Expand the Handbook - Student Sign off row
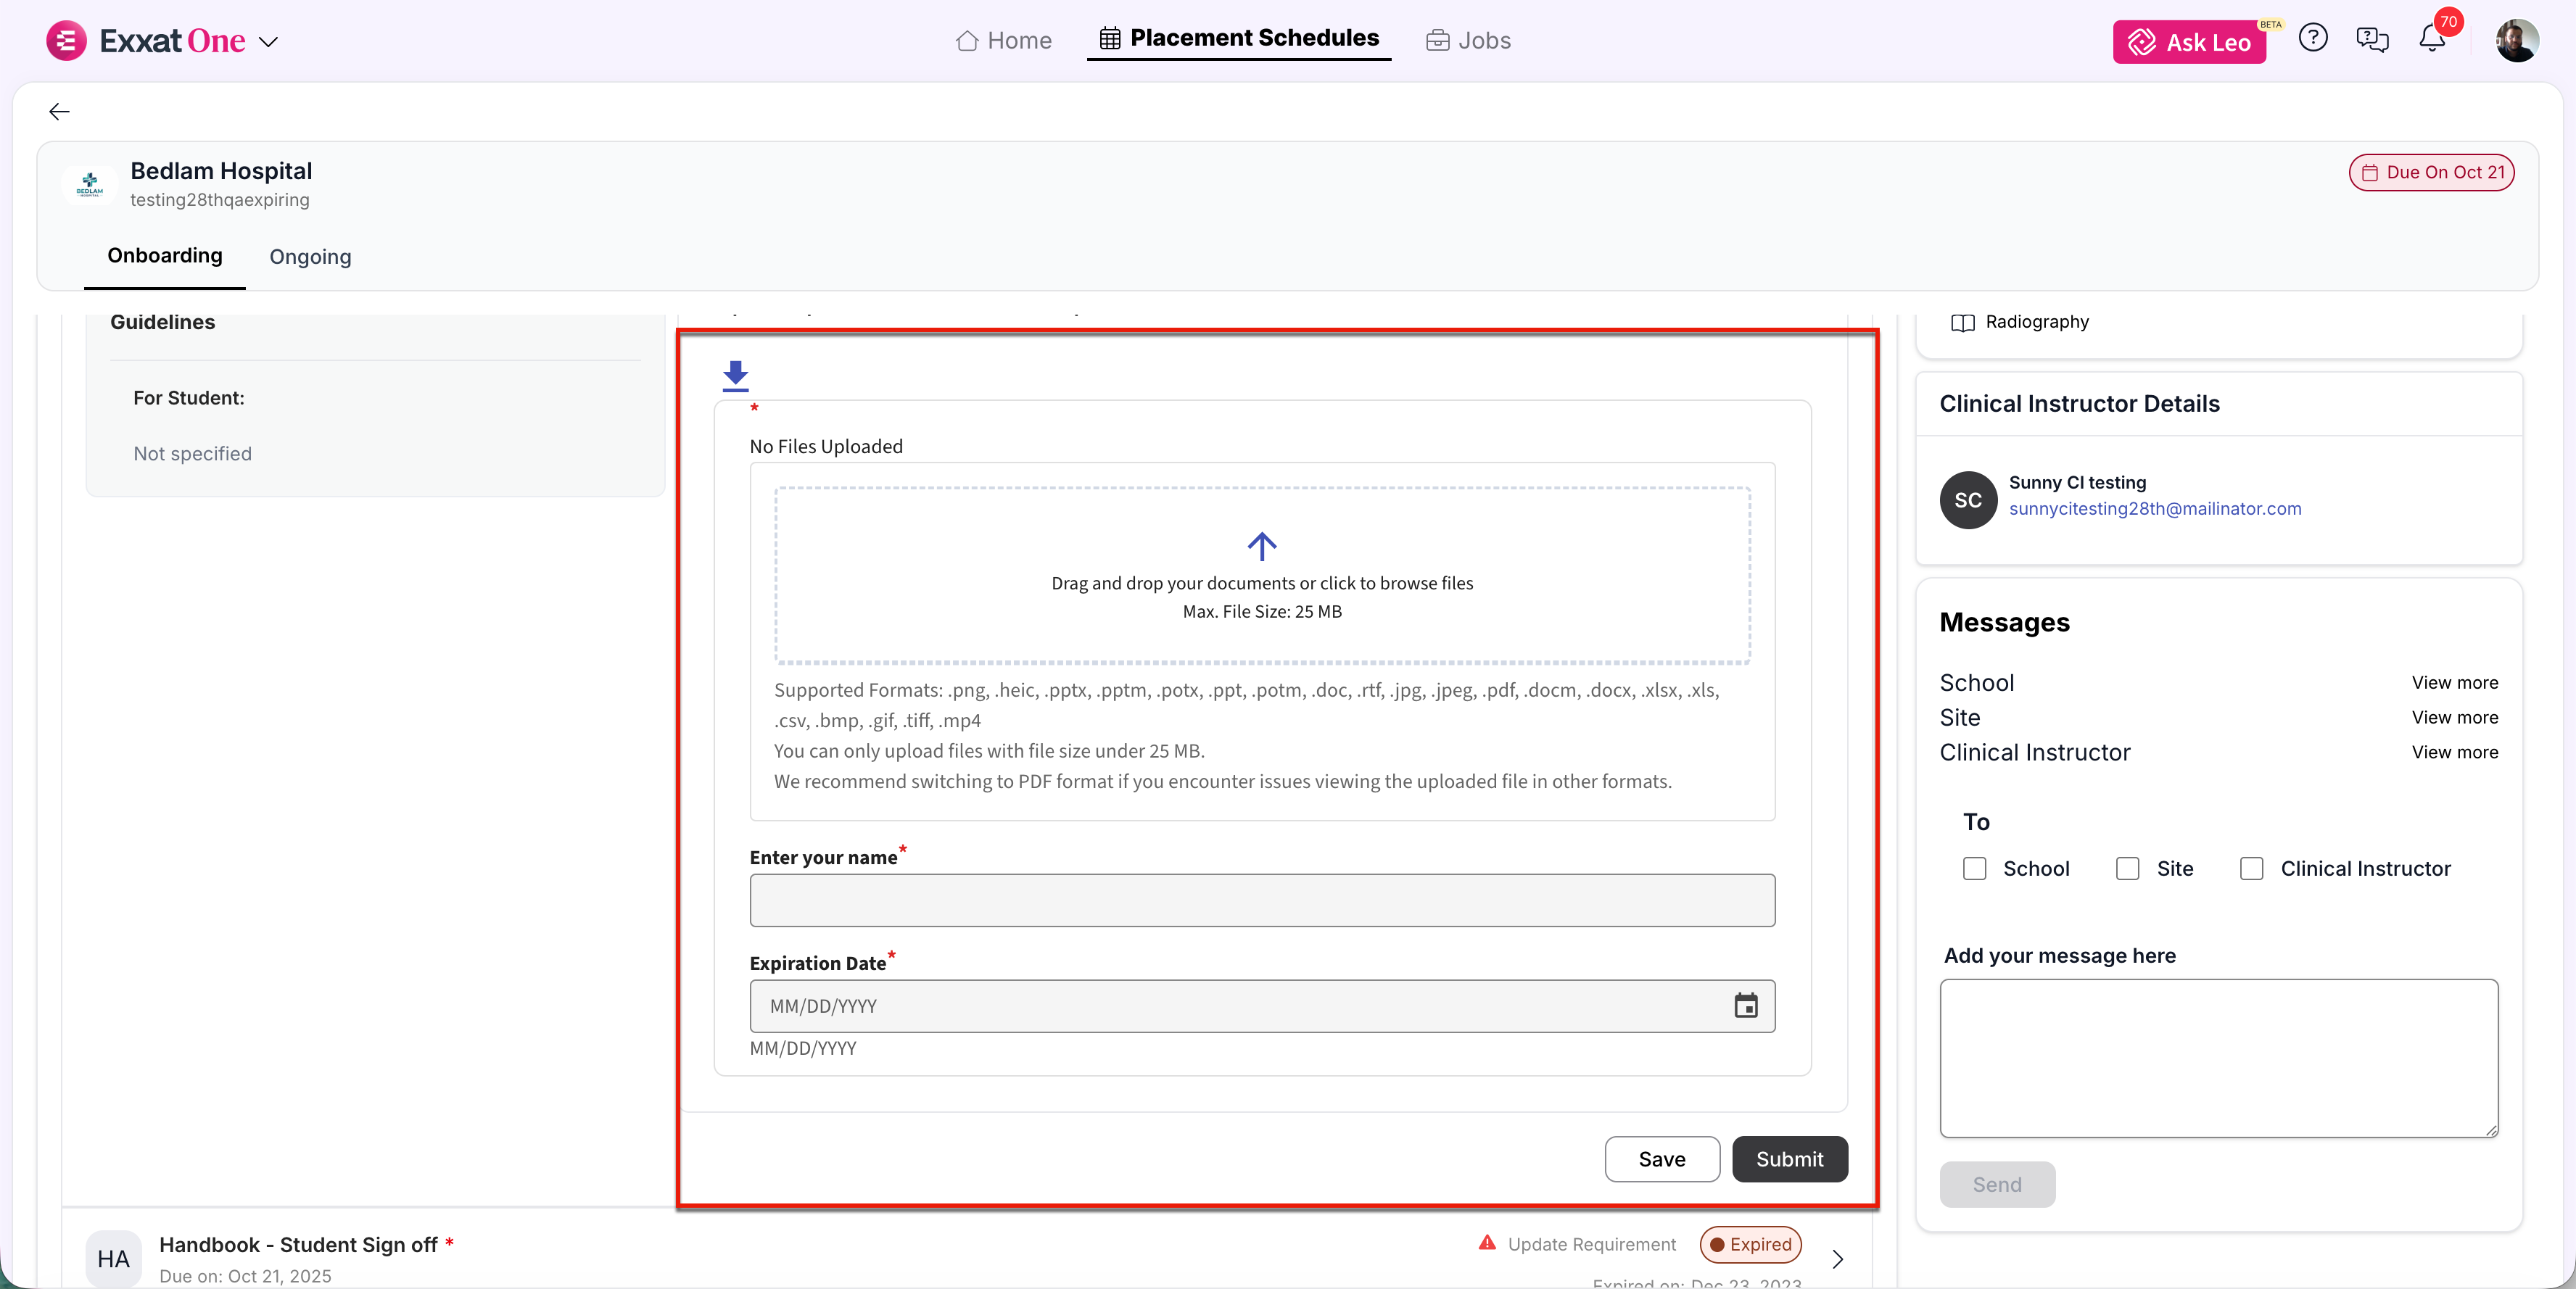The image size is (2576, 1289). pyautogui.click(x=1836, y=1258)
